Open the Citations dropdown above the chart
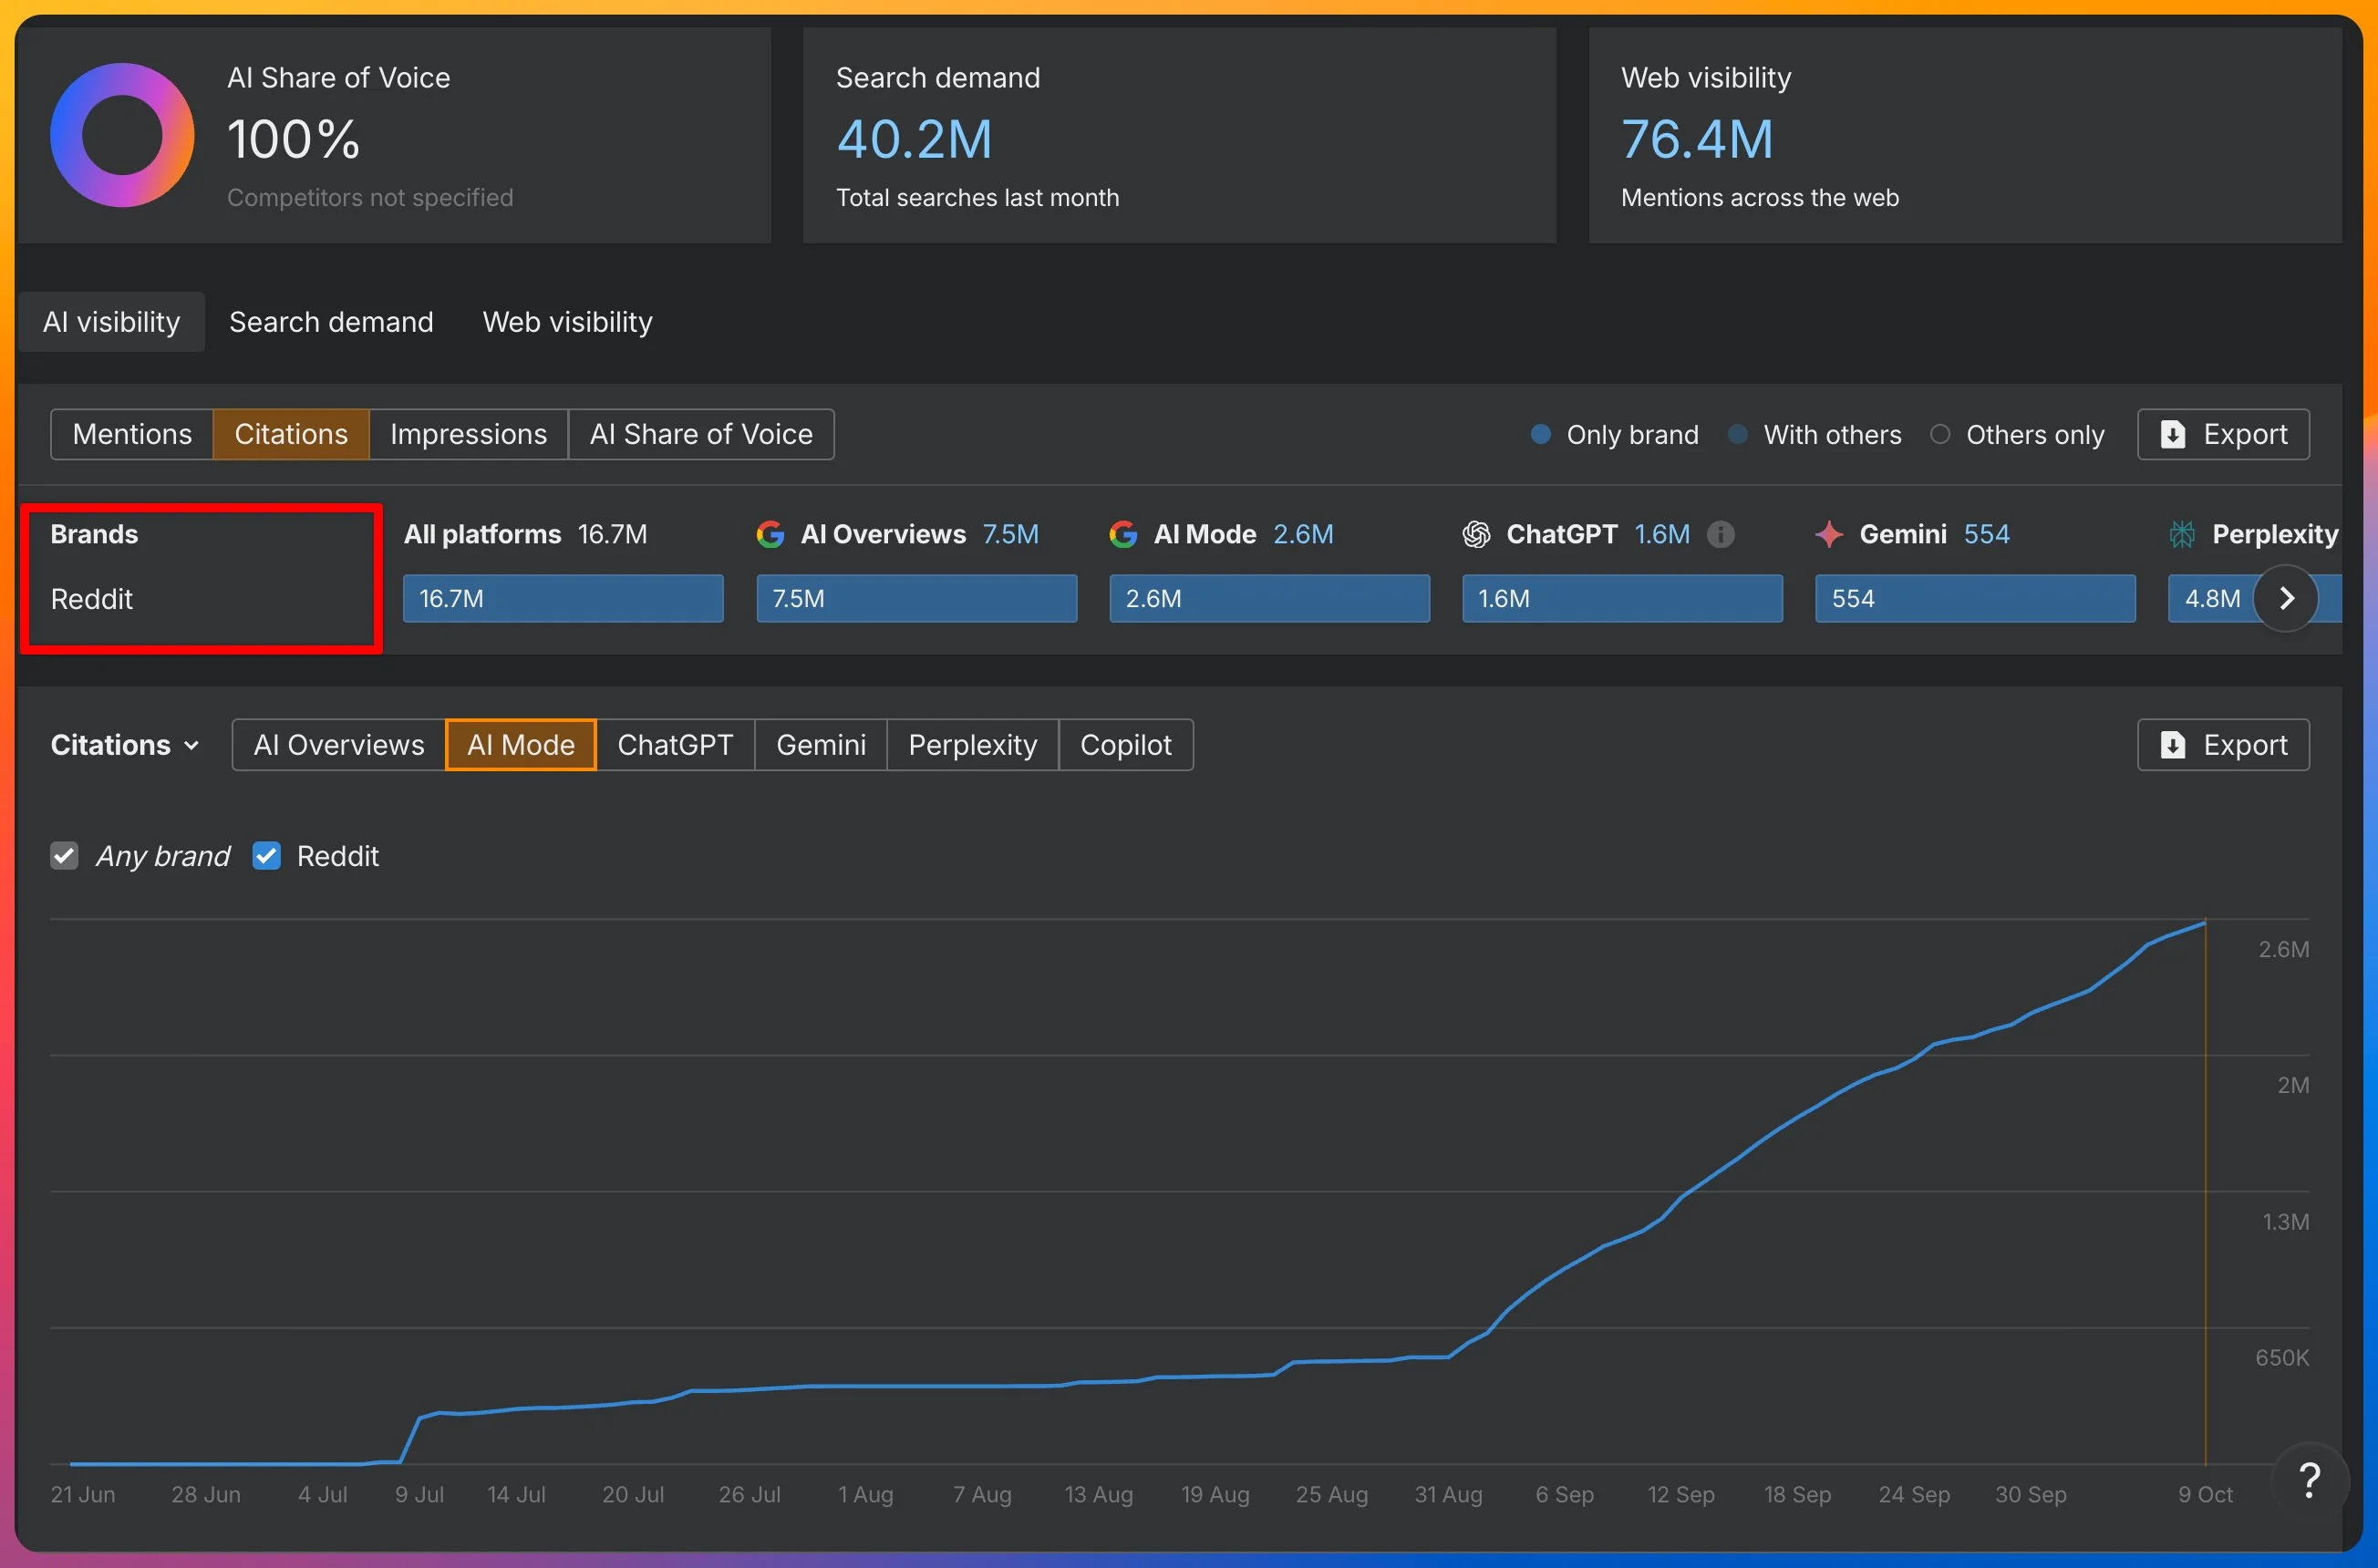 (x=125, y=745)
